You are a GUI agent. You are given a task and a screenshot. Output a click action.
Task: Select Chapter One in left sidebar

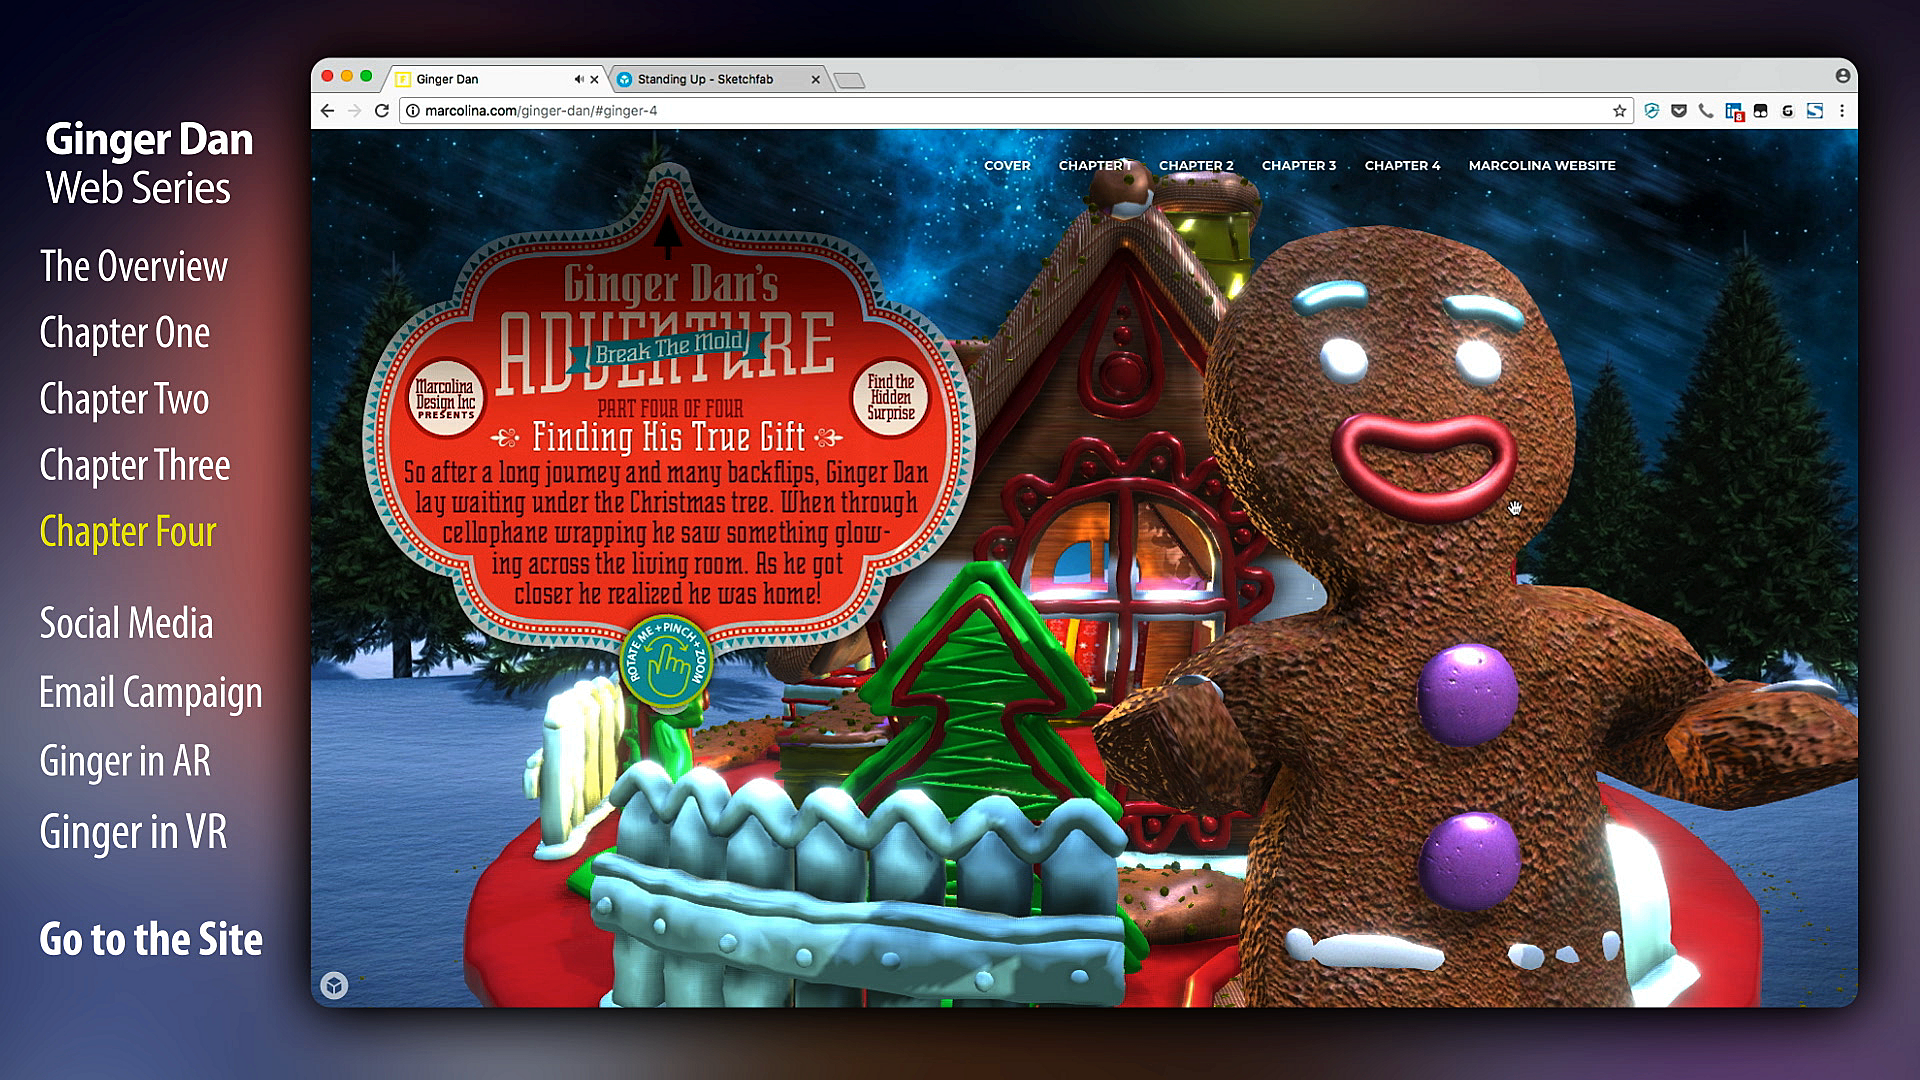click(125, 333)
